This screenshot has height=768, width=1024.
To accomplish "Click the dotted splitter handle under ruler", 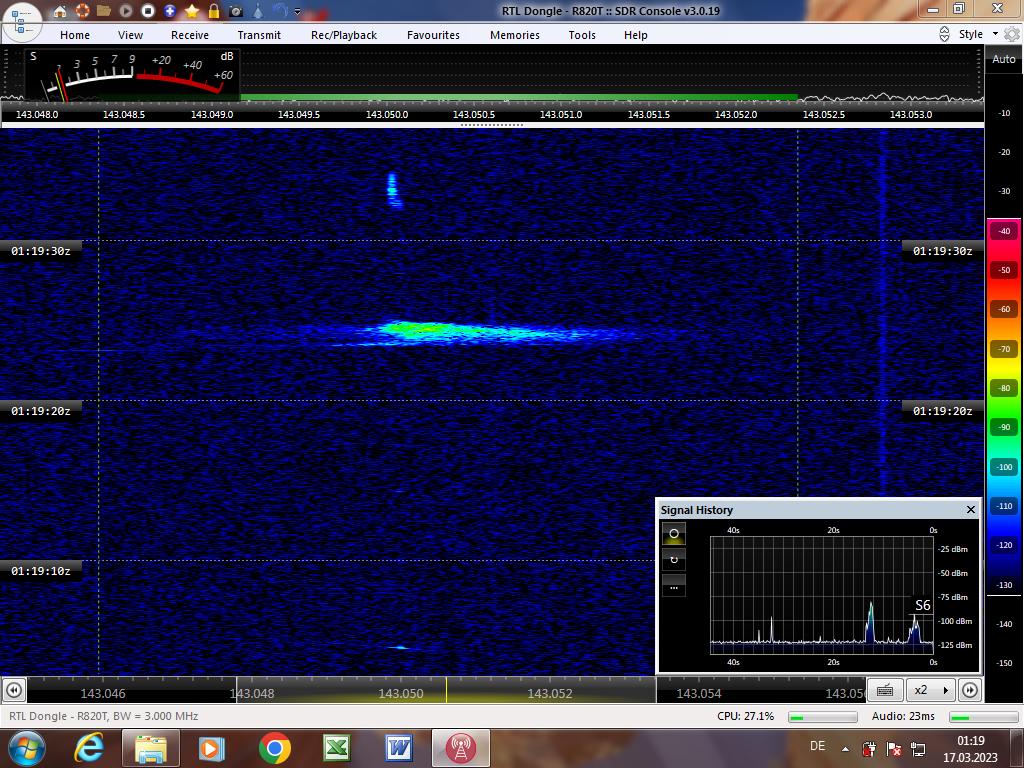I will [x=492, y=125].
